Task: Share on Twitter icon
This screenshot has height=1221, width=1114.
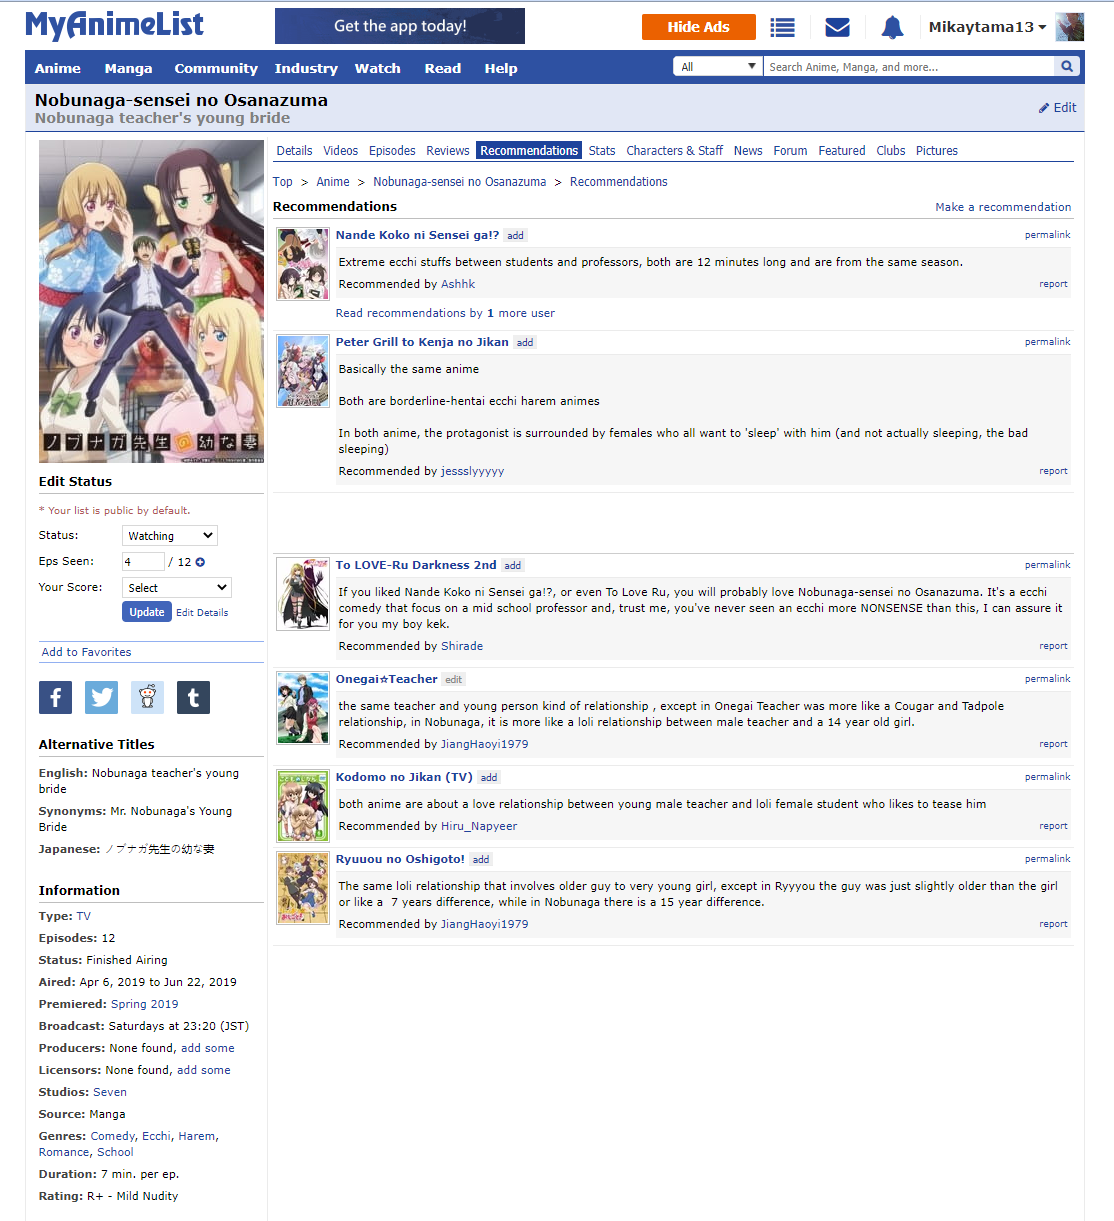Action: [101, 697]
